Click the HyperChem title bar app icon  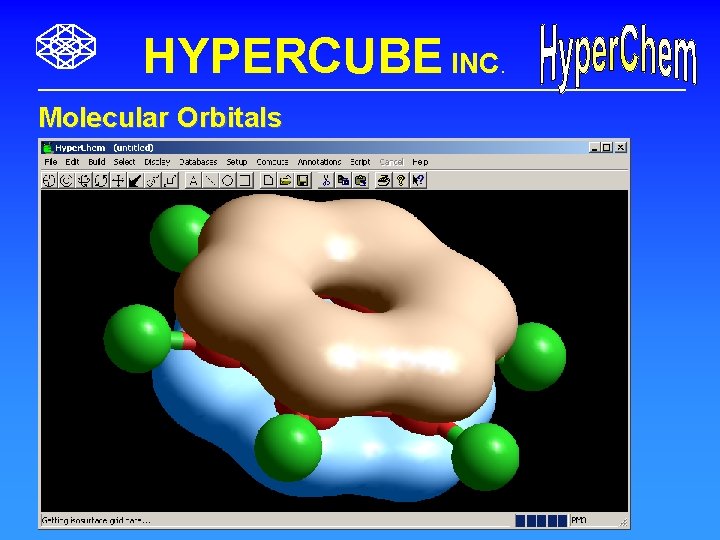click(47, 147)
